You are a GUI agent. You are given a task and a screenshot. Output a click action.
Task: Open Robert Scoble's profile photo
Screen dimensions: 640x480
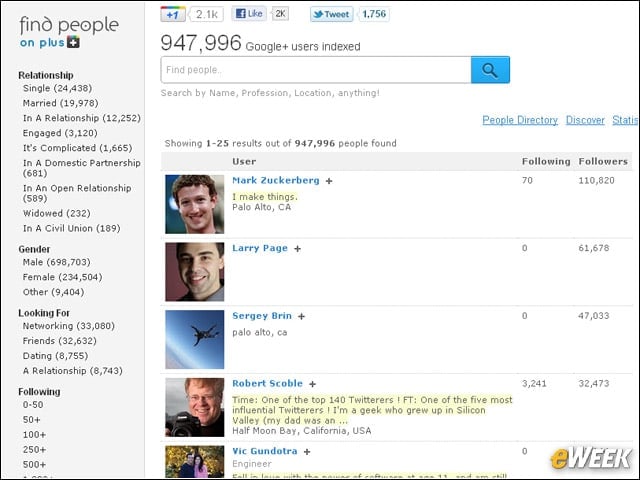point(195,407)
